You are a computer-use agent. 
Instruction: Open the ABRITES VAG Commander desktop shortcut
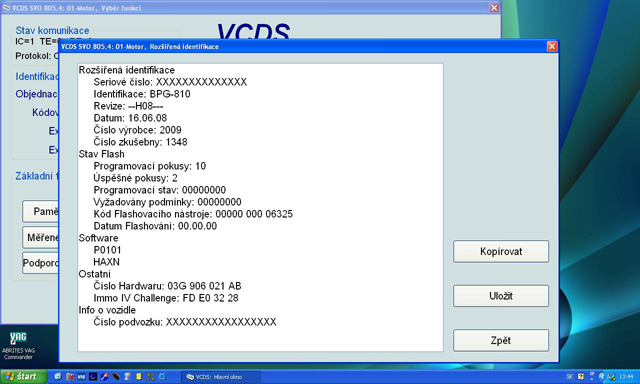pyautogui.click(x=18, y=346)
